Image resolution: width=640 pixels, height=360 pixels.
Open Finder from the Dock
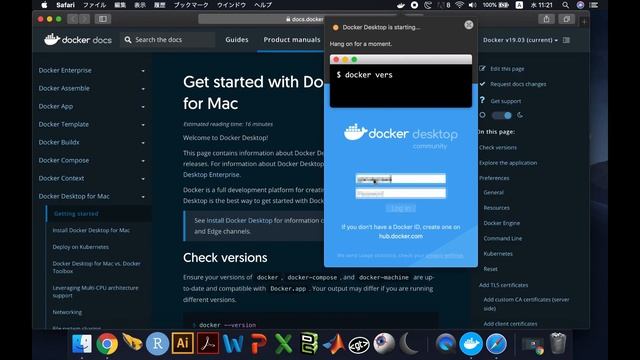pos(82,344)
